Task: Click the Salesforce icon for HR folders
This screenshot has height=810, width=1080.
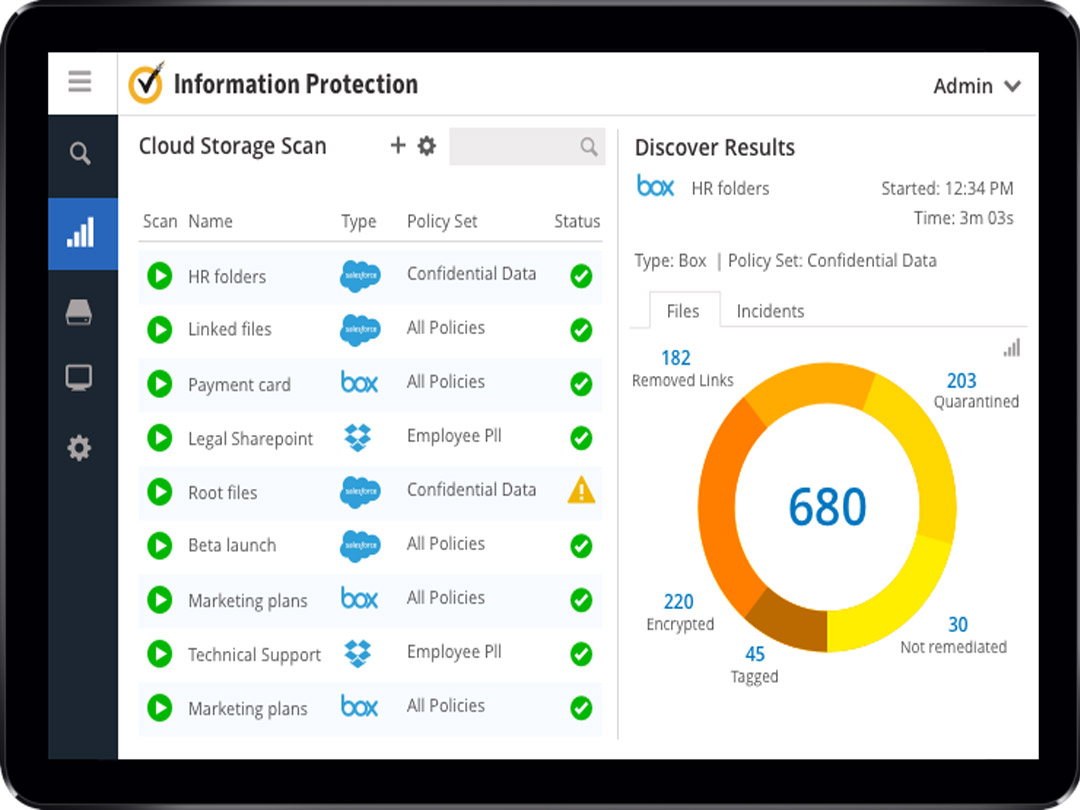Action: [360, 276]
